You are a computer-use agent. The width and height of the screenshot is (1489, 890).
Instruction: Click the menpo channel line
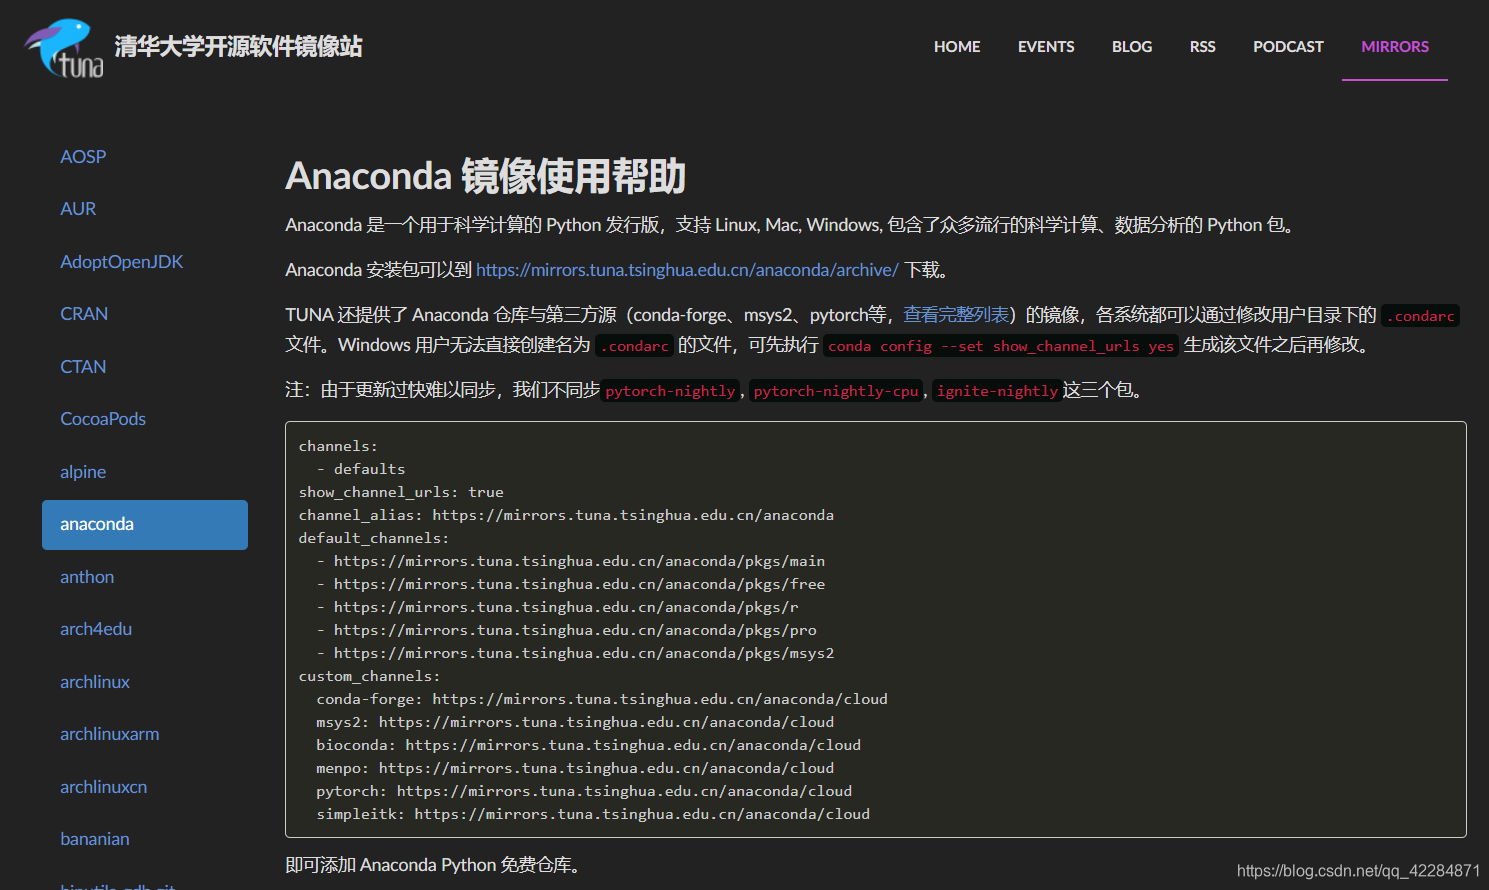point(575,768)
